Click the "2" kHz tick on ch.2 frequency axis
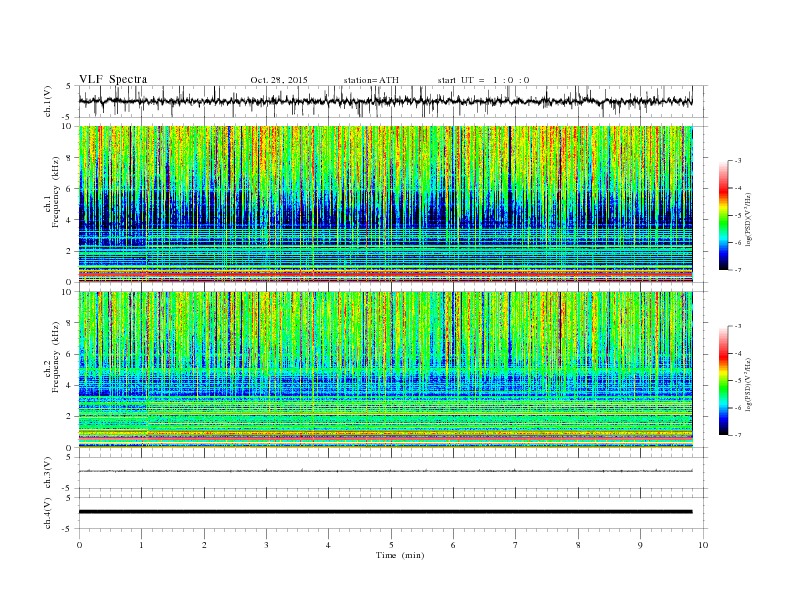This screenshot has height=612, width=792. [70, 416]
